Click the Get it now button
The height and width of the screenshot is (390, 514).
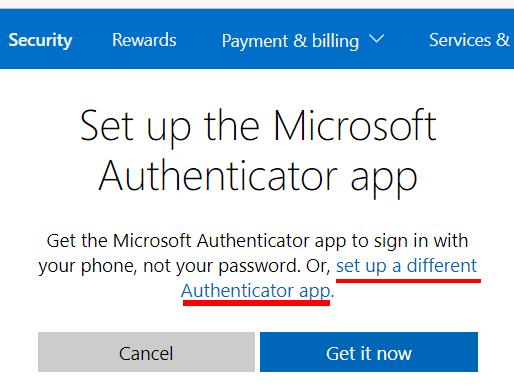(369, 352)
